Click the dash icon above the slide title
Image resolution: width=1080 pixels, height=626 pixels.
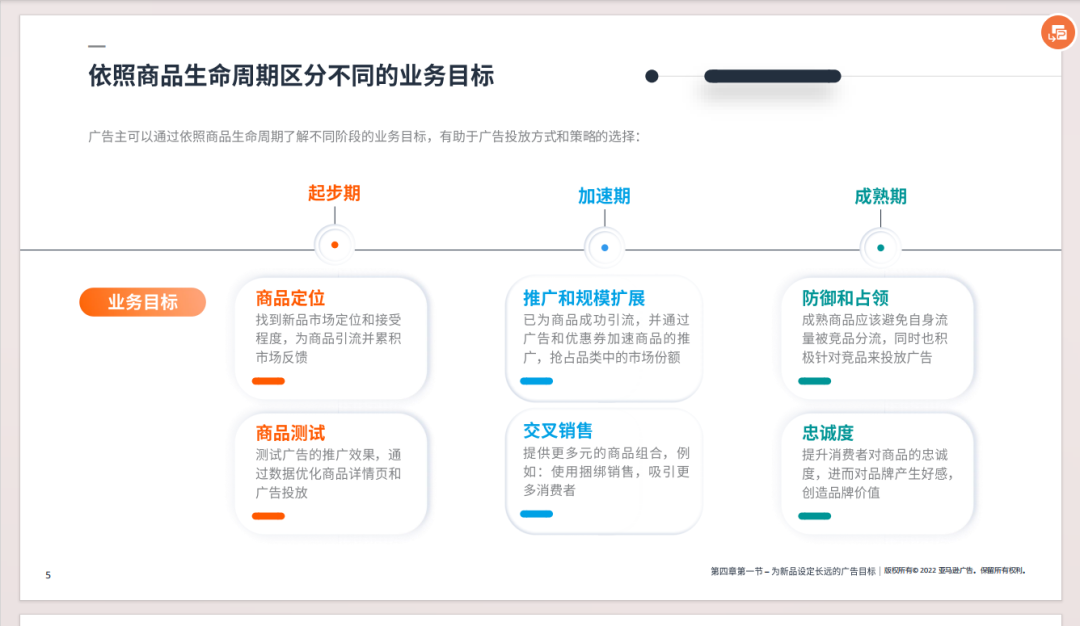click(96, 44)
